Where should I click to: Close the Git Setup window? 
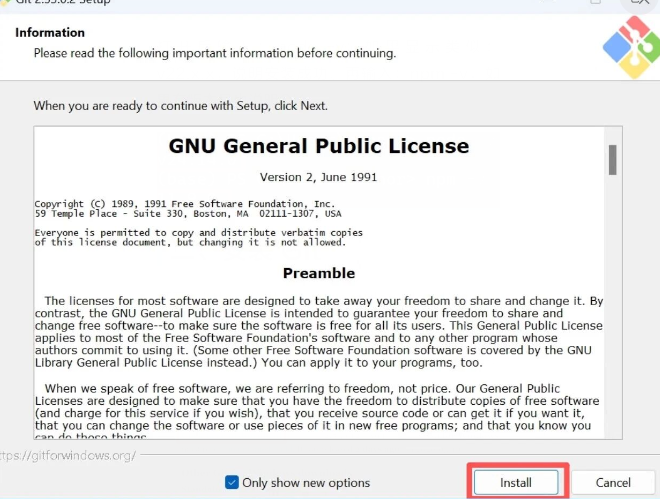(636, 3)
